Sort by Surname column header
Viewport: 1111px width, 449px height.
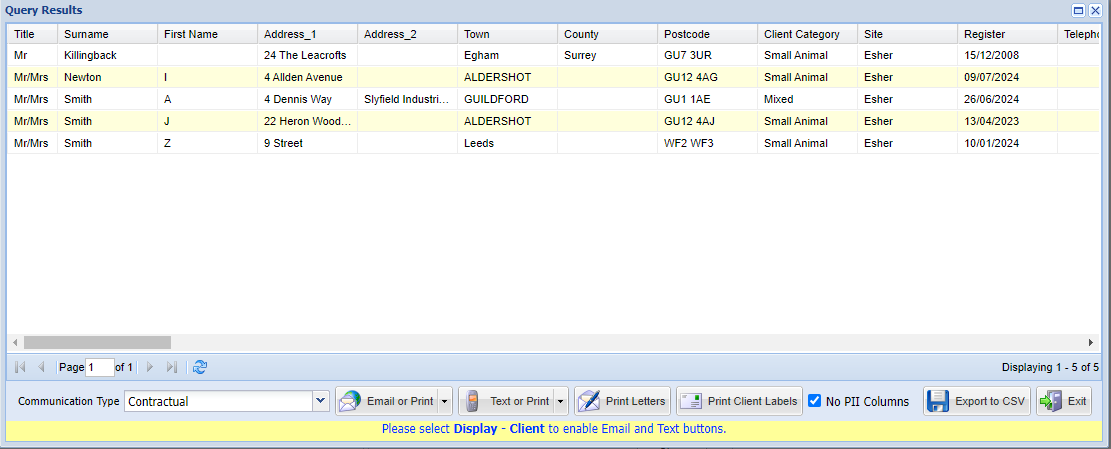pyautogui.click(x=108, y=34)
